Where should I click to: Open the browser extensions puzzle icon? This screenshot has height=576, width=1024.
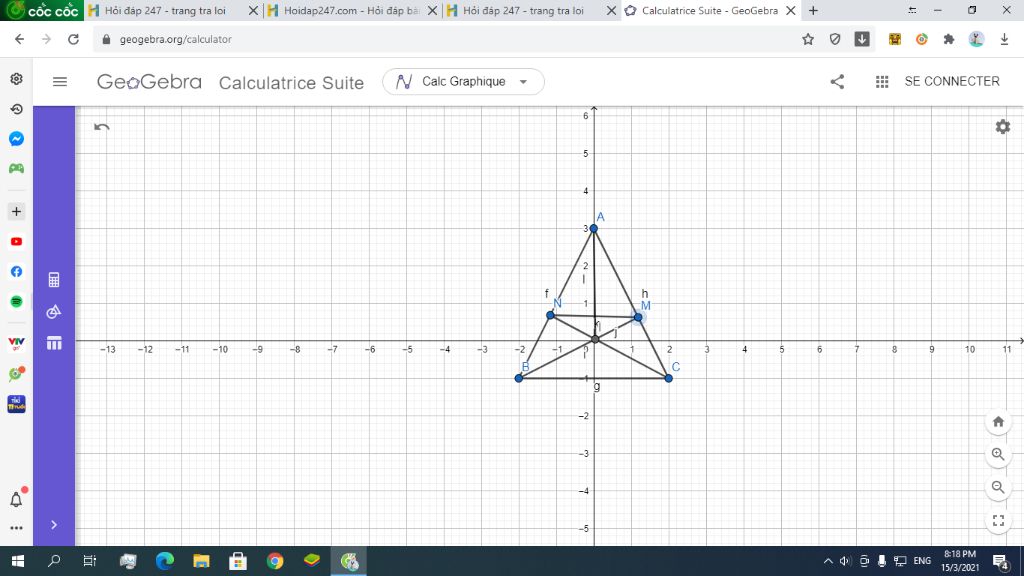click(x=949, y=39)
